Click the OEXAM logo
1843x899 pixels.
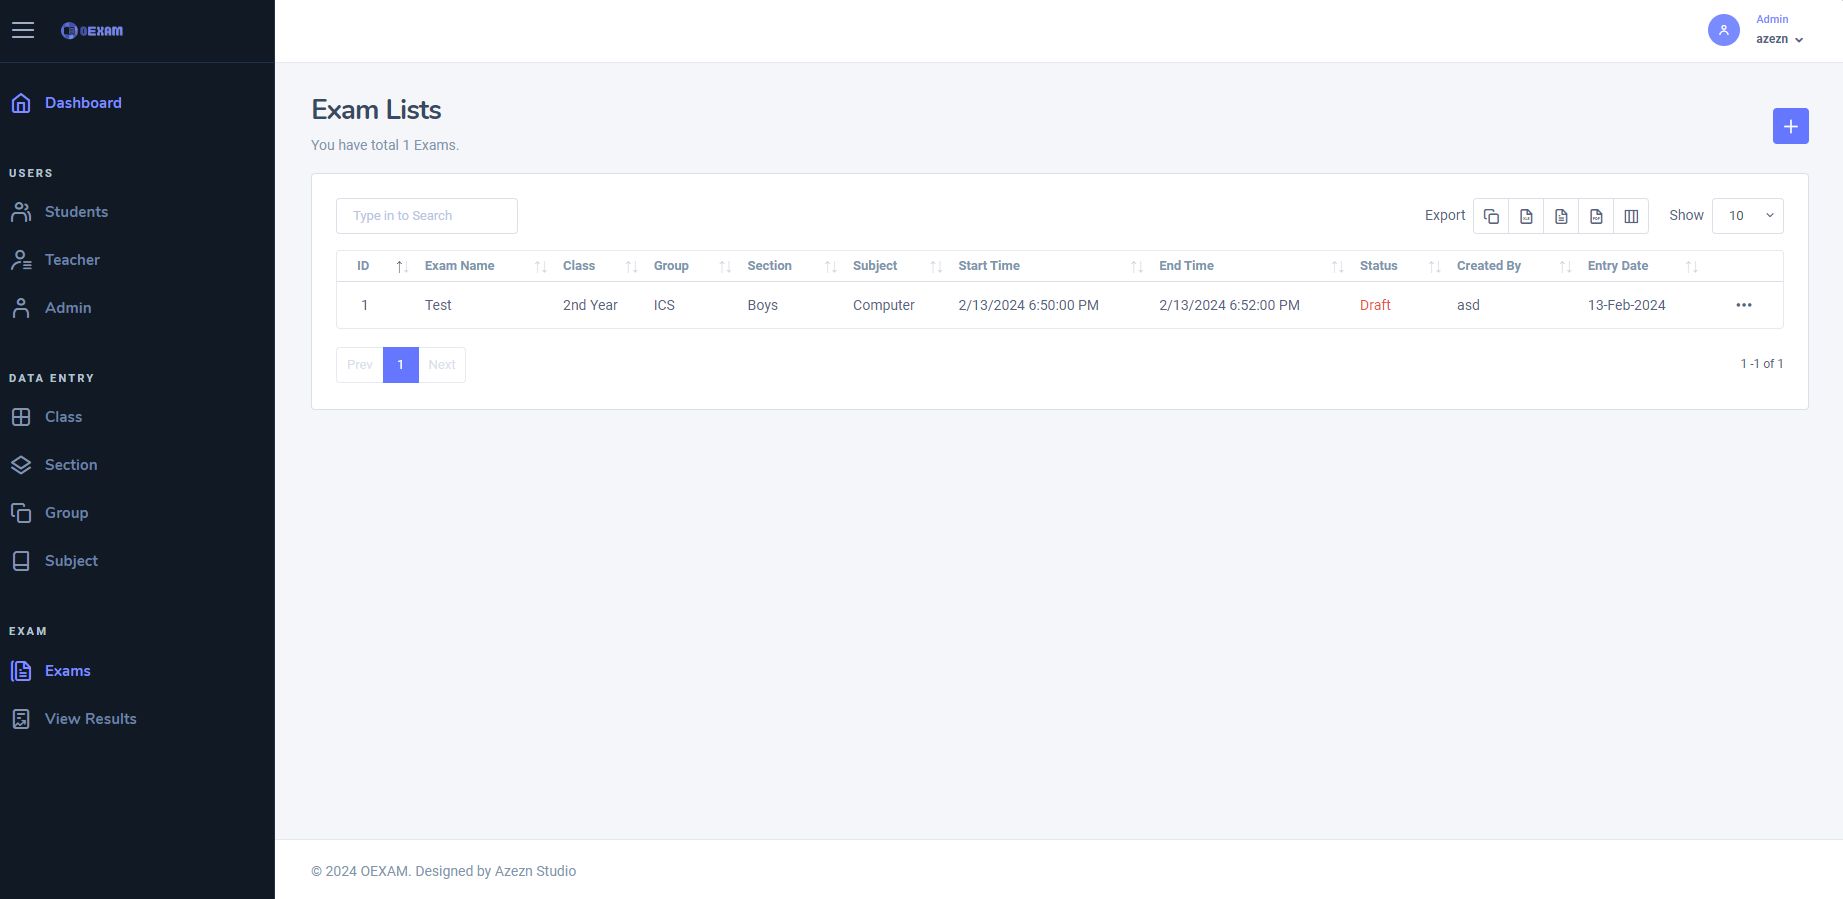click(92, 31)
